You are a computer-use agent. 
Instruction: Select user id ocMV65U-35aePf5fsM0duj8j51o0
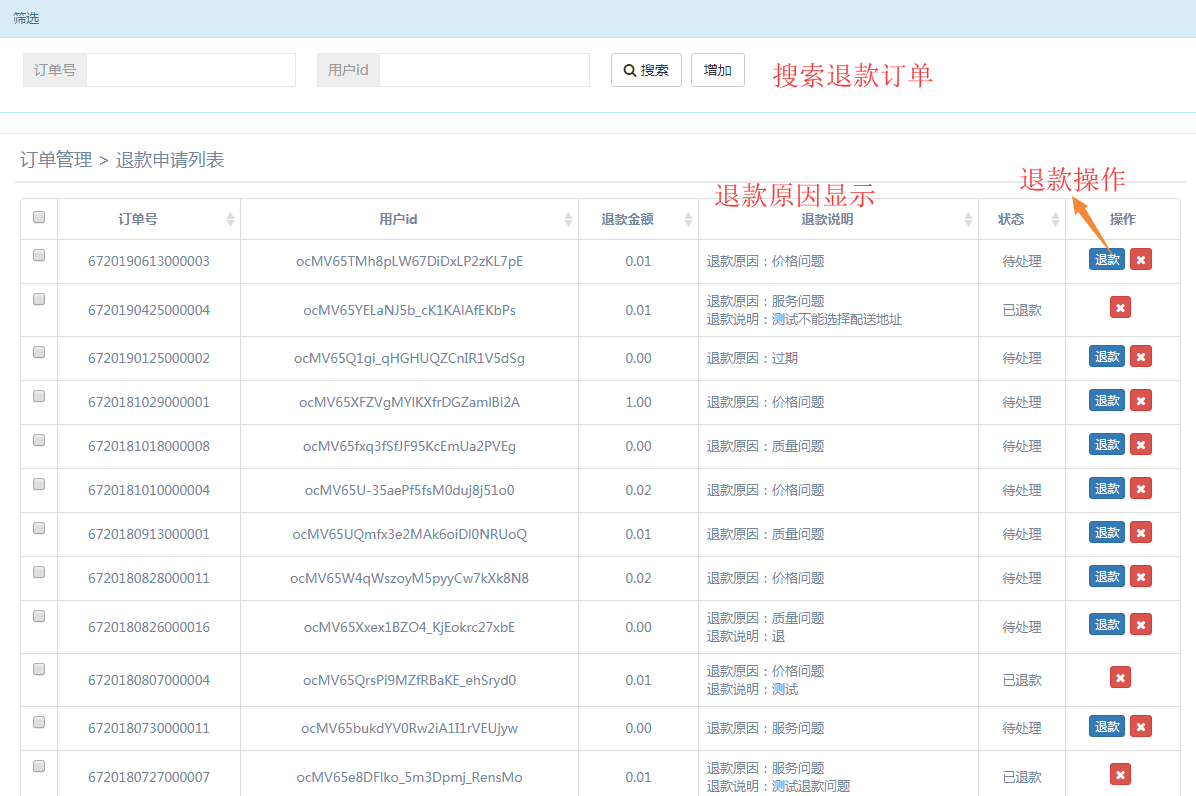click(410, 490)
